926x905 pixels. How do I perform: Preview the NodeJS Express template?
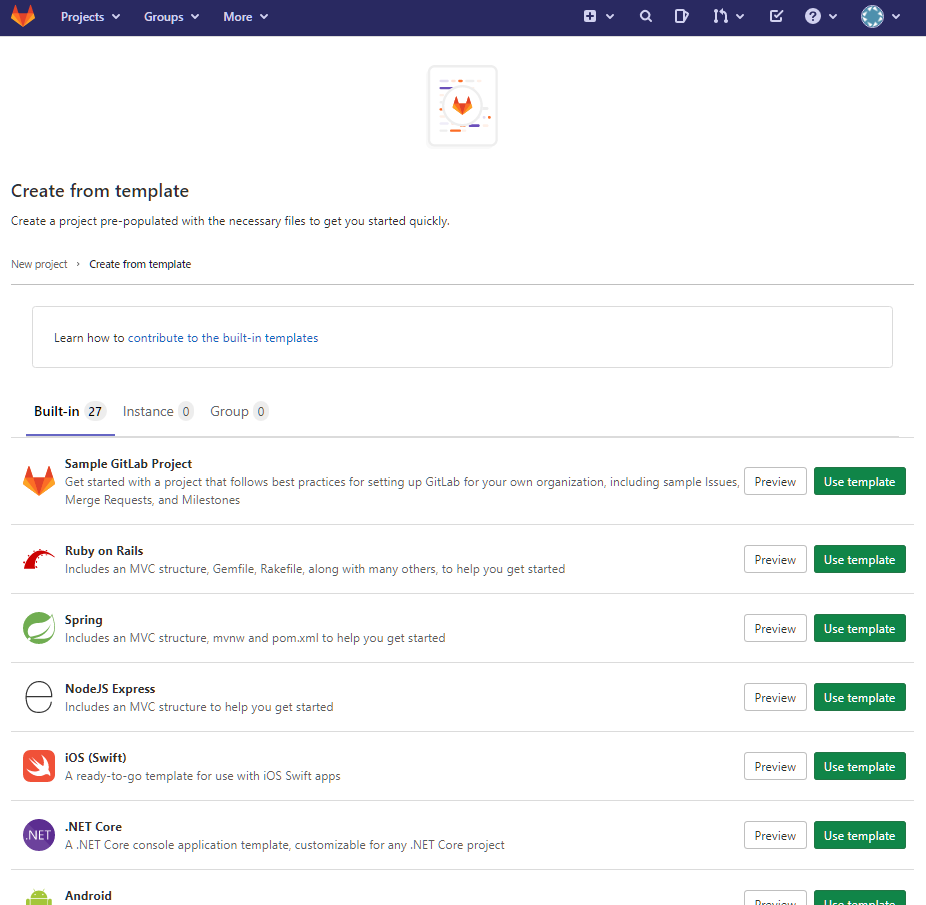click(775, 698)
